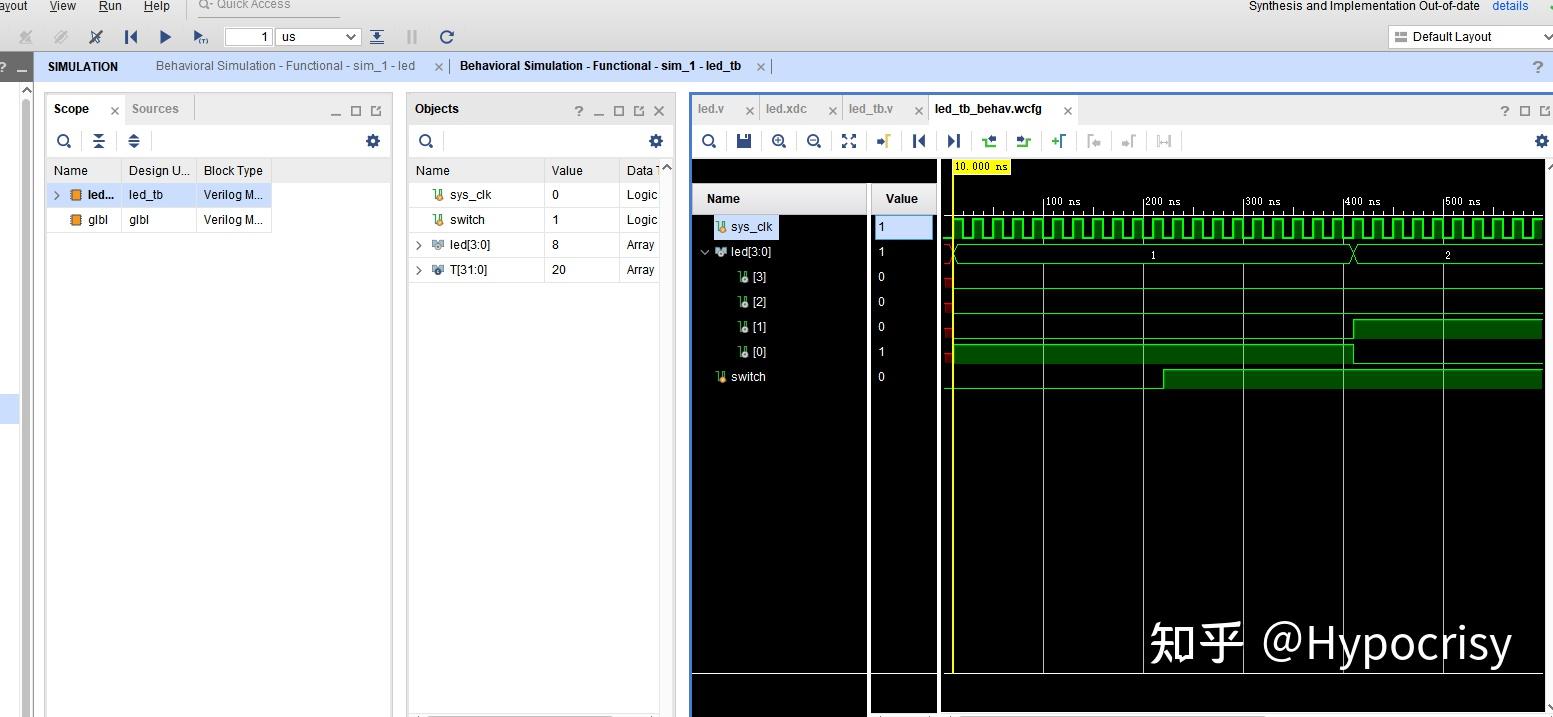
Task: Click the Run All simulation play button
Action: (x=165, y=37)
